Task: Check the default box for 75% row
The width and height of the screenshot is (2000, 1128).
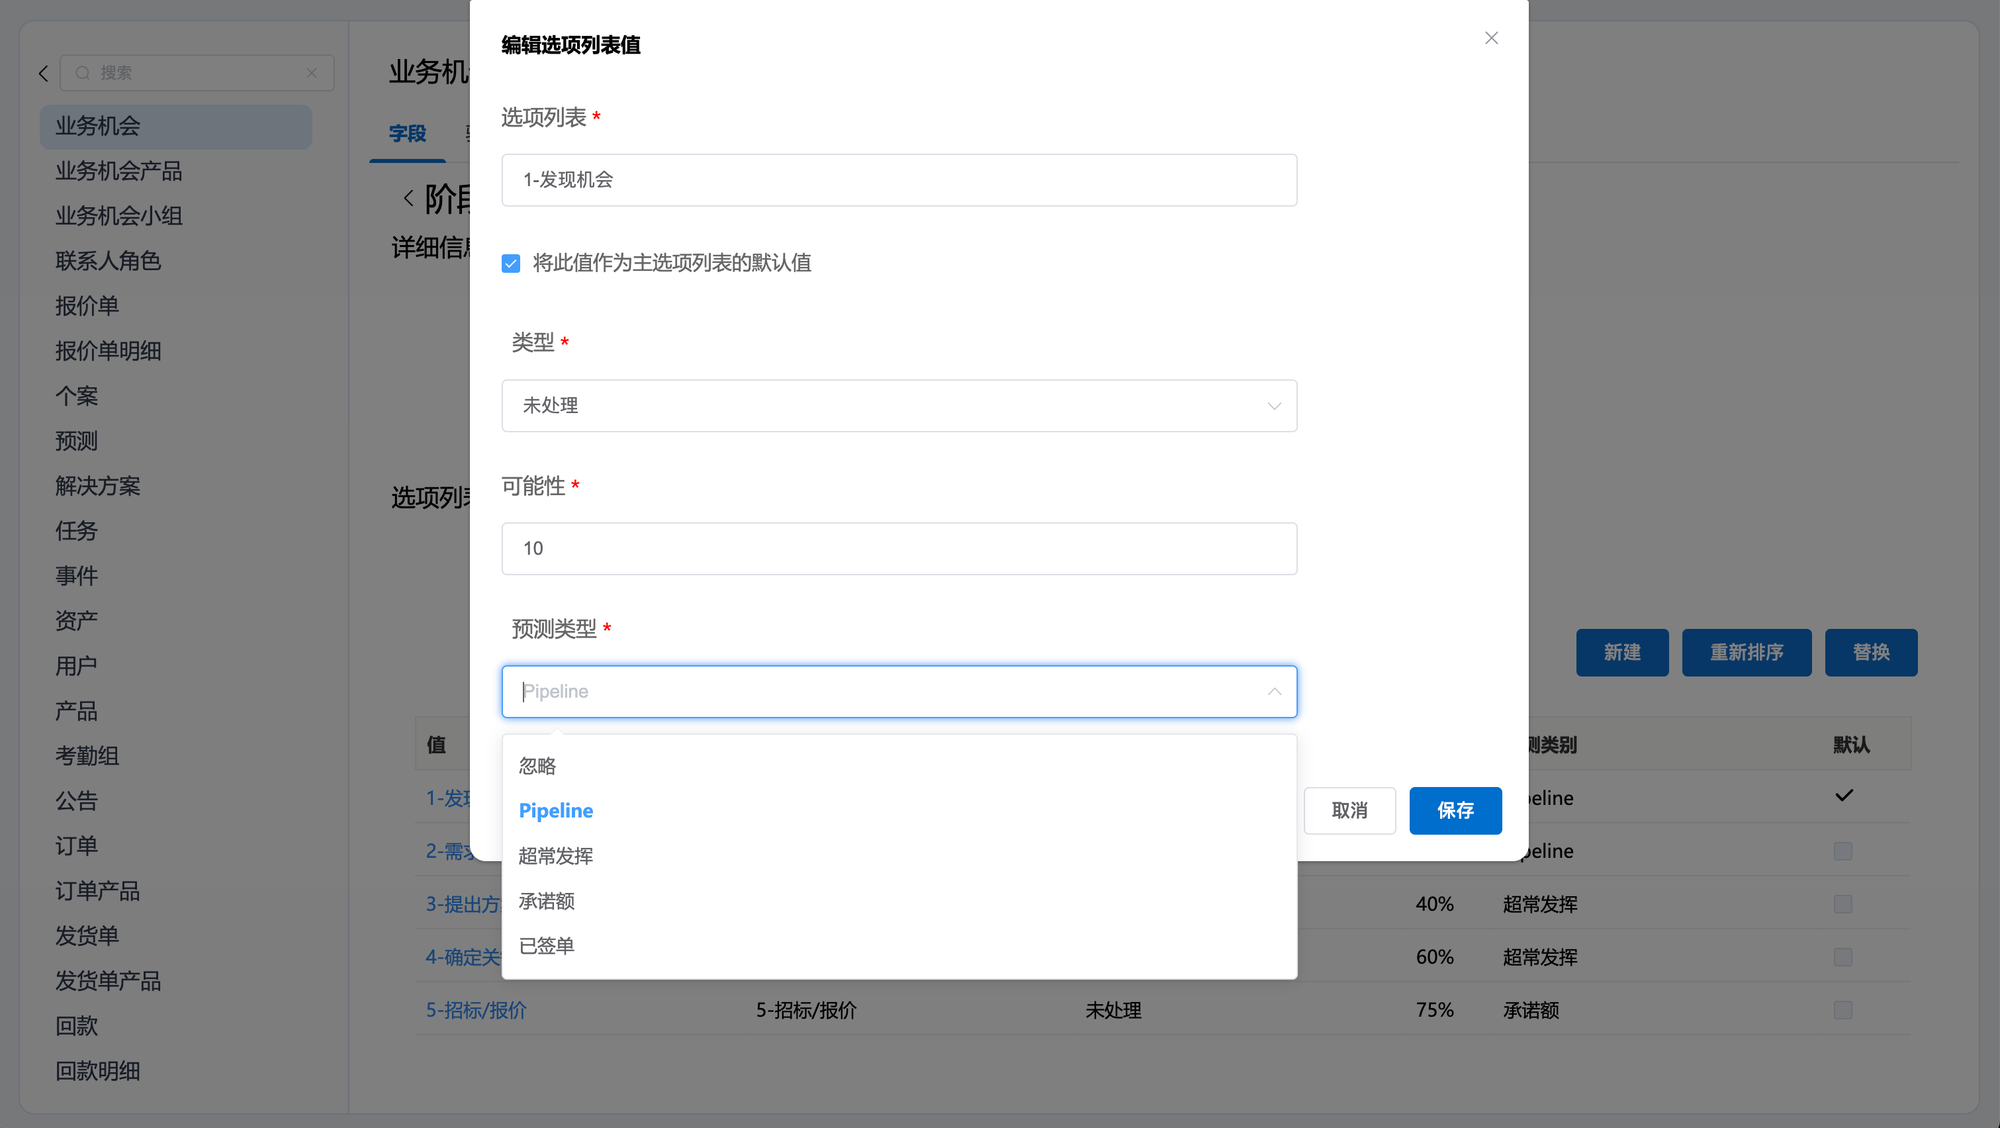Action: point(1843,1010)
